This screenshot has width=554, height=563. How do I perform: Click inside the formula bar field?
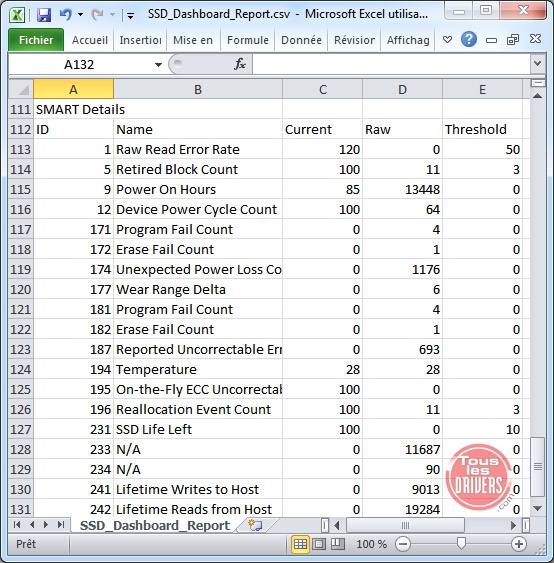point(391,64)
